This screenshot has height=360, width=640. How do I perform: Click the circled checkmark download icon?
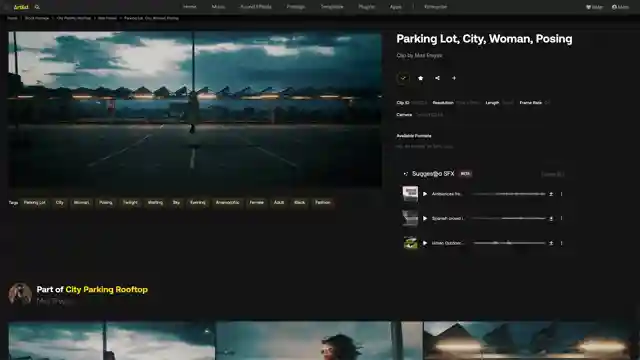[403, 78]
